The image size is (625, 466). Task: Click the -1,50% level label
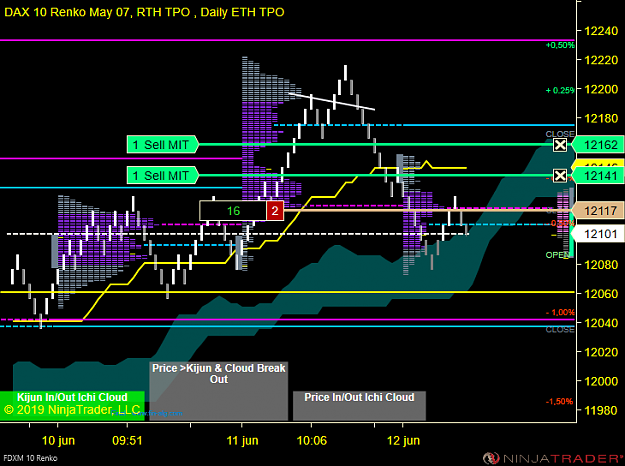click(559, 401)
